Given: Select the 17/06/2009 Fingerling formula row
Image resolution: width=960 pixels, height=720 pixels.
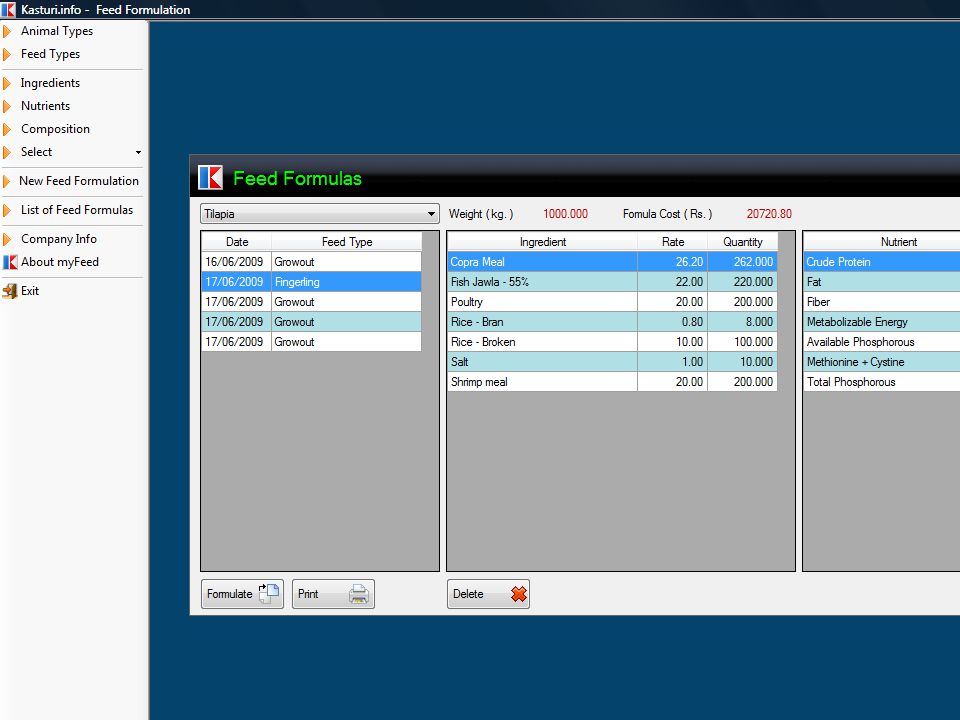Looking at the screenshot, I should tap(312, 282).
